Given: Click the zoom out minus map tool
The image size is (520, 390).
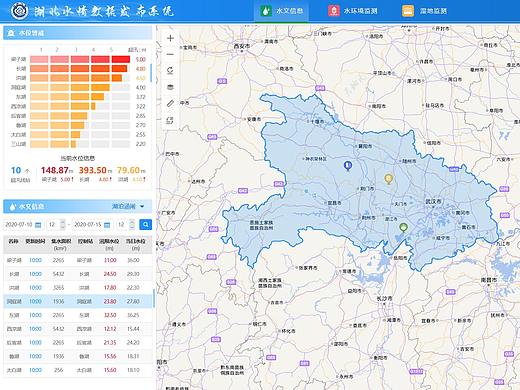Looking at the screenshot, I should click(170, 54).
